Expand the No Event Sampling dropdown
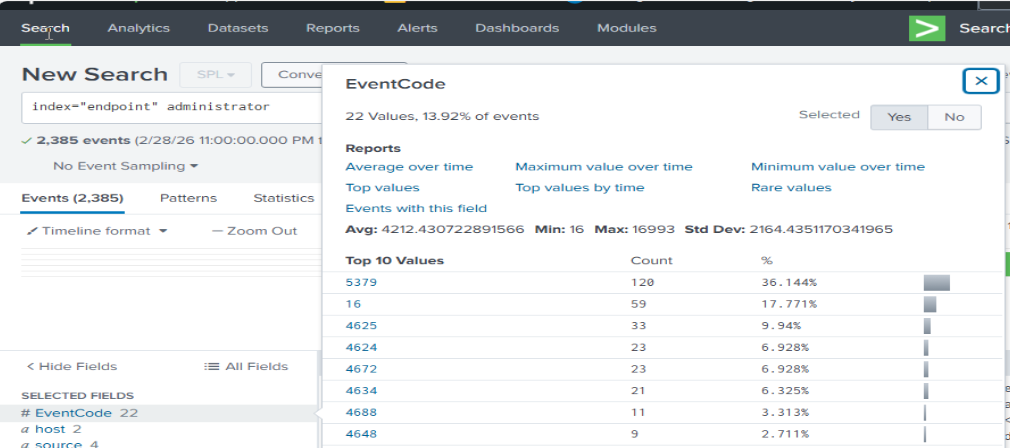The height and width of the screenshot is (448, 1010). 126,166
